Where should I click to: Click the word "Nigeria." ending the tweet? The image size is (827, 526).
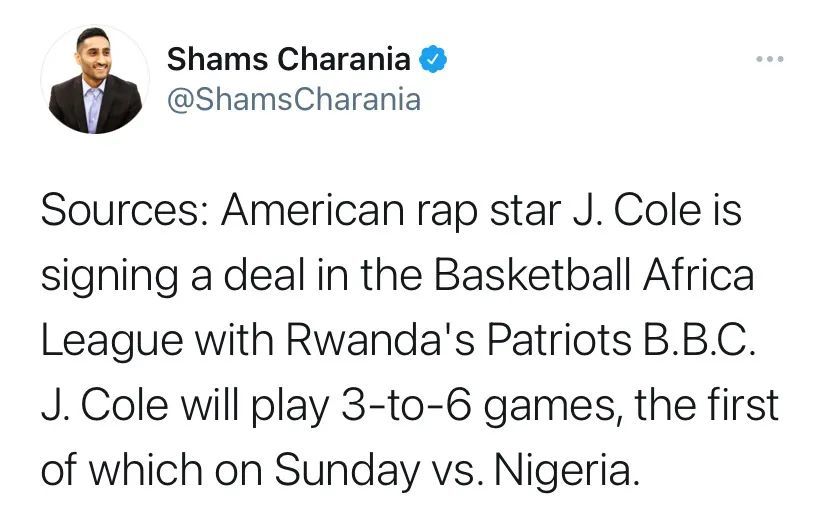(x=567, y=471)
